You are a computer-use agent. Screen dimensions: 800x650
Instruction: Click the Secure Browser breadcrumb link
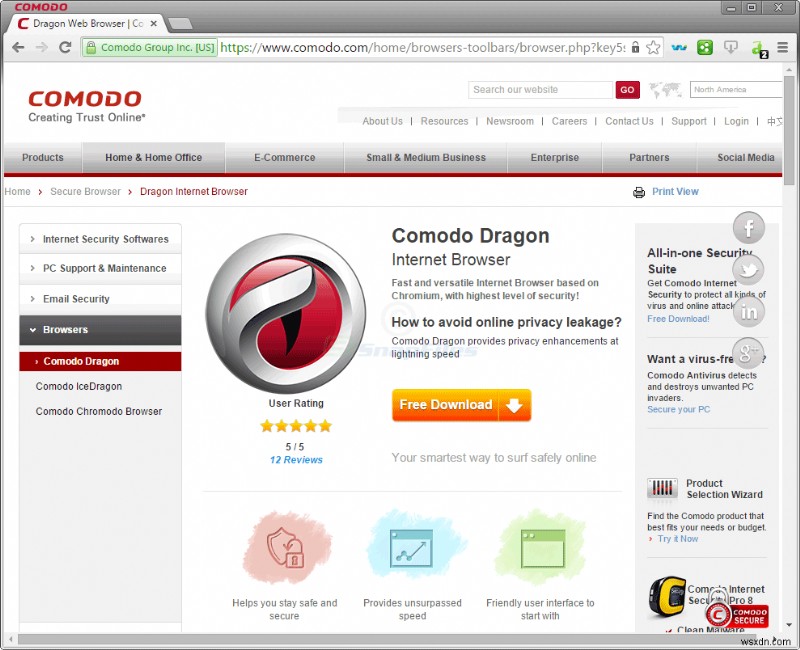click(x=85, y=192)
